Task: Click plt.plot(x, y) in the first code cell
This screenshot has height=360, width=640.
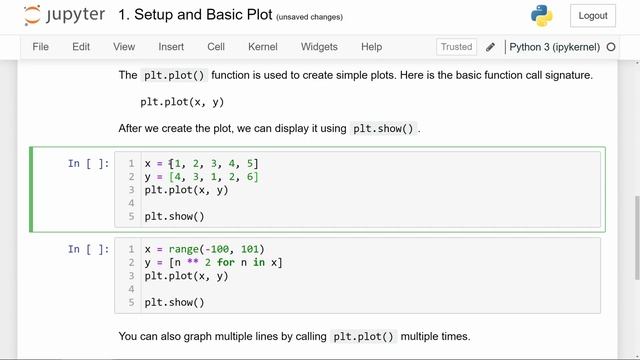Action: coord(187,190)
